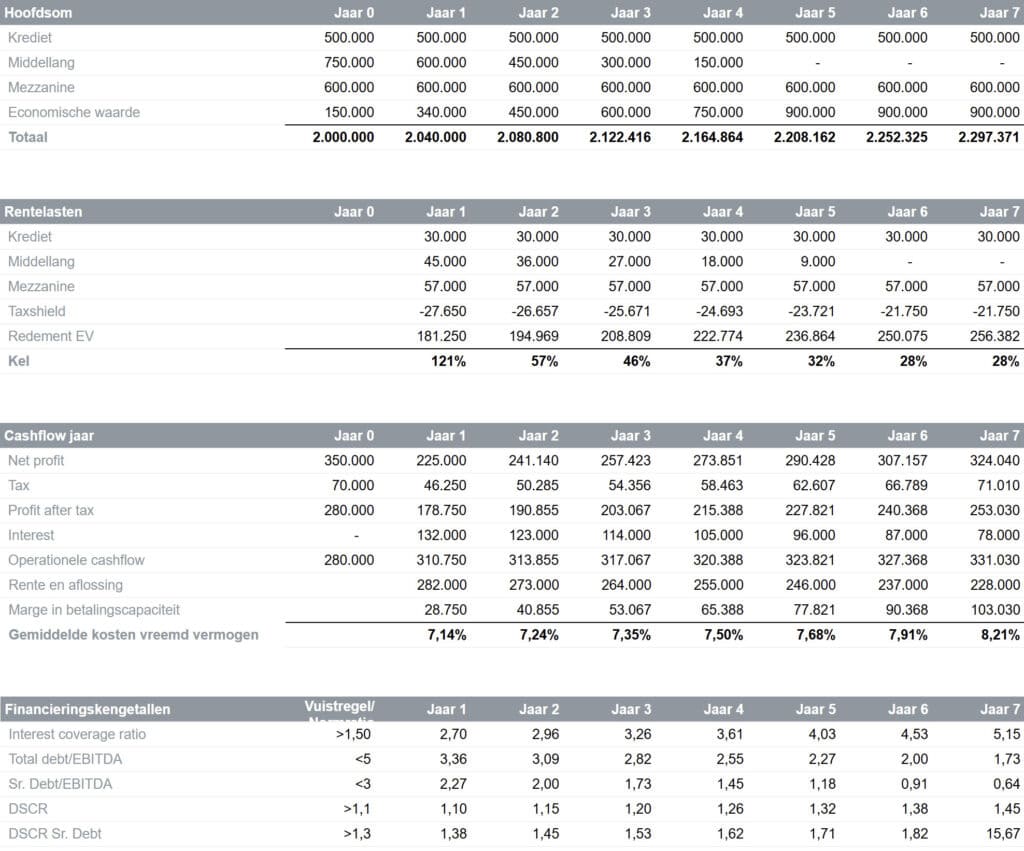This screenshot has width=1024, height=851.
Task: Click the Taxshield row label
Action: [36, 311]
